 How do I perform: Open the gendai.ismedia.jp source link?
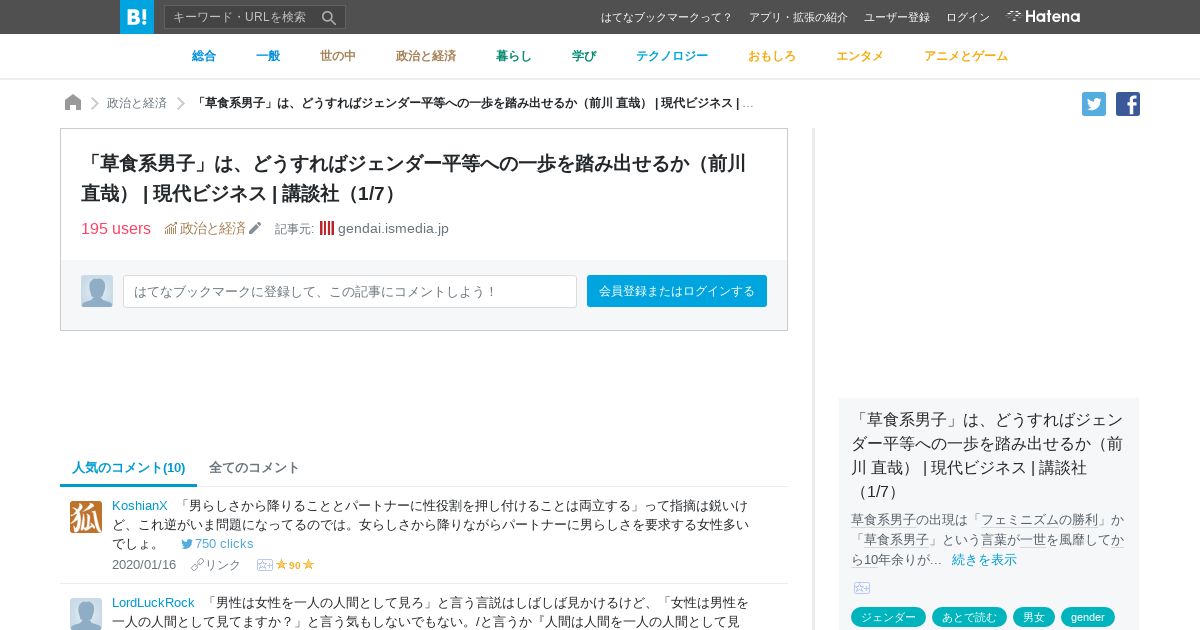click(393, 228)
